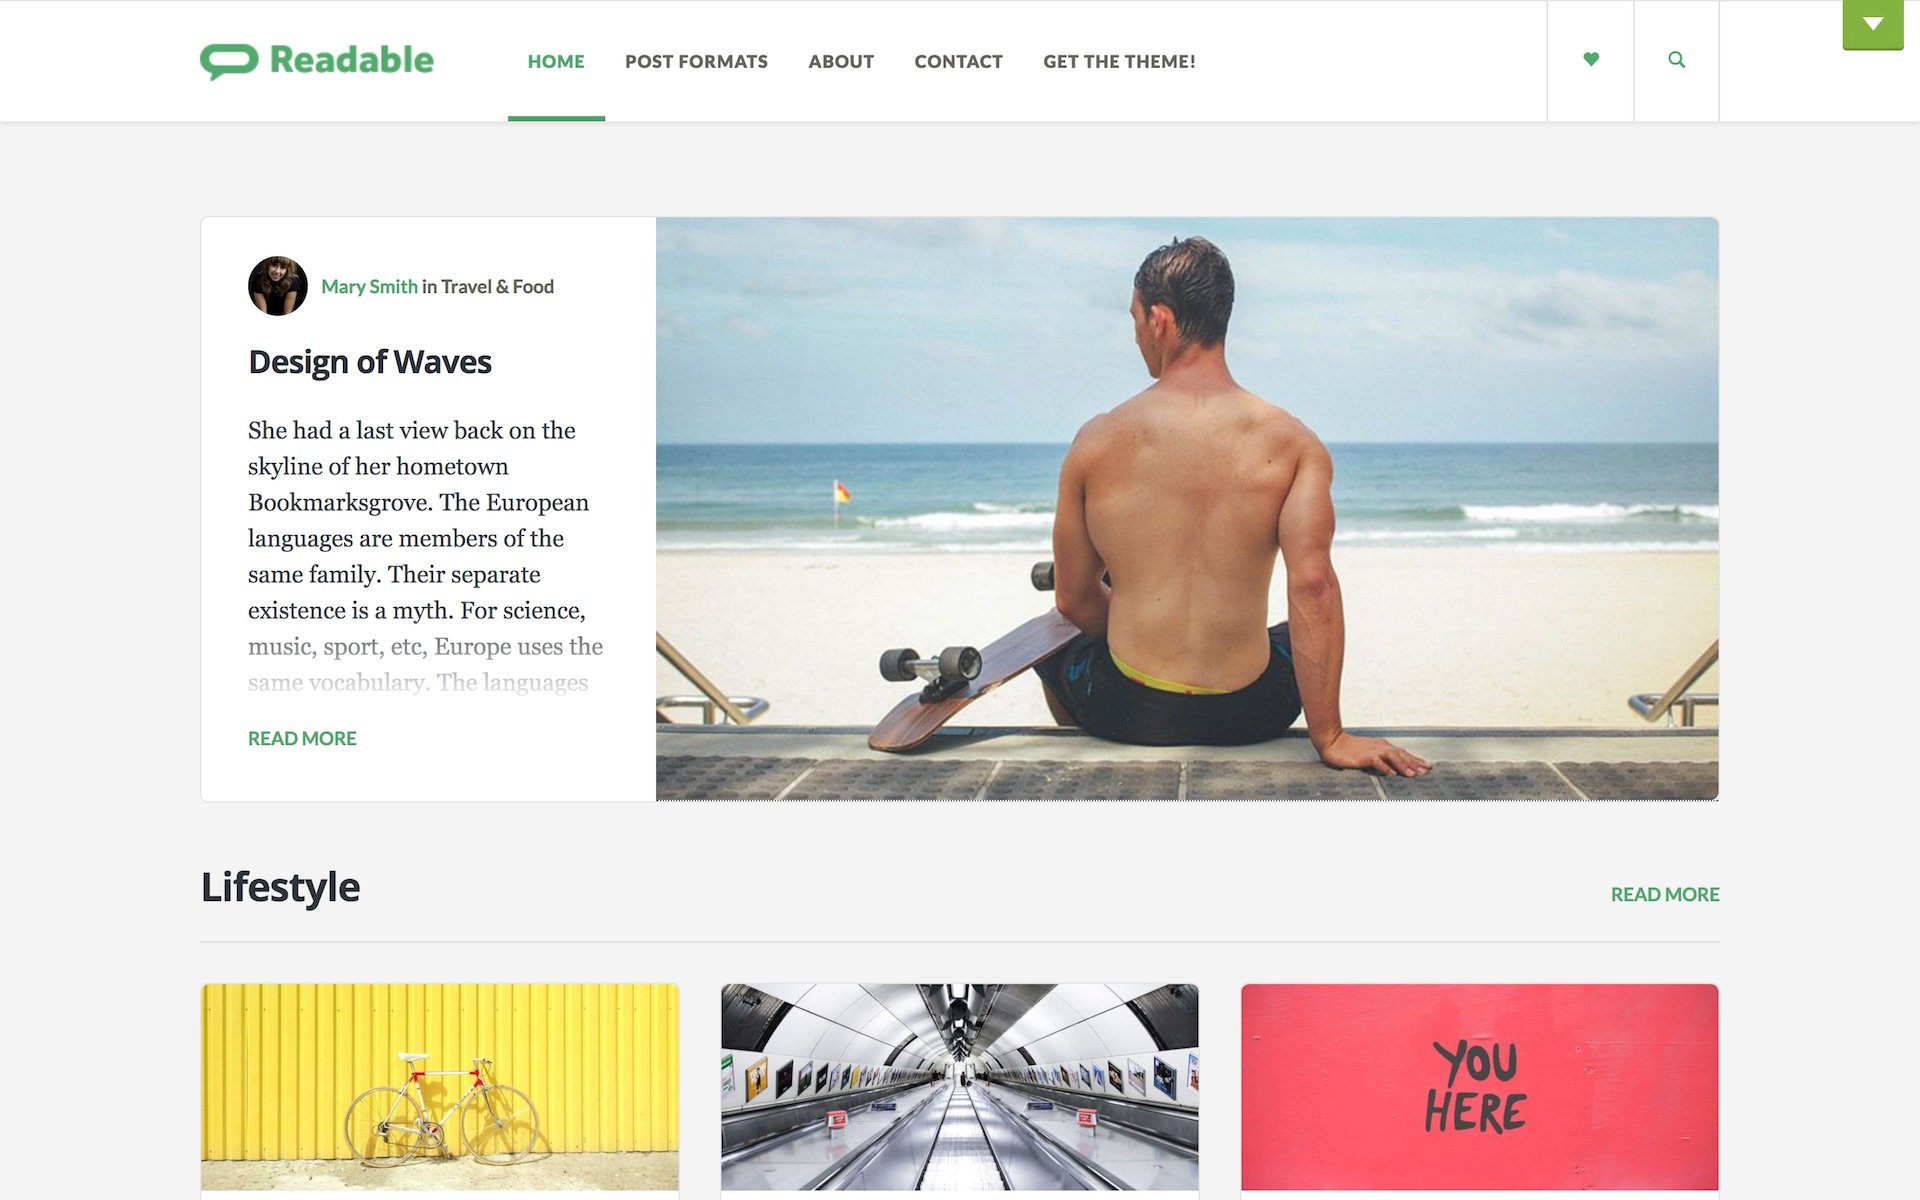
Task: Click the green heart favorites icon
Action: point(1591,60)
